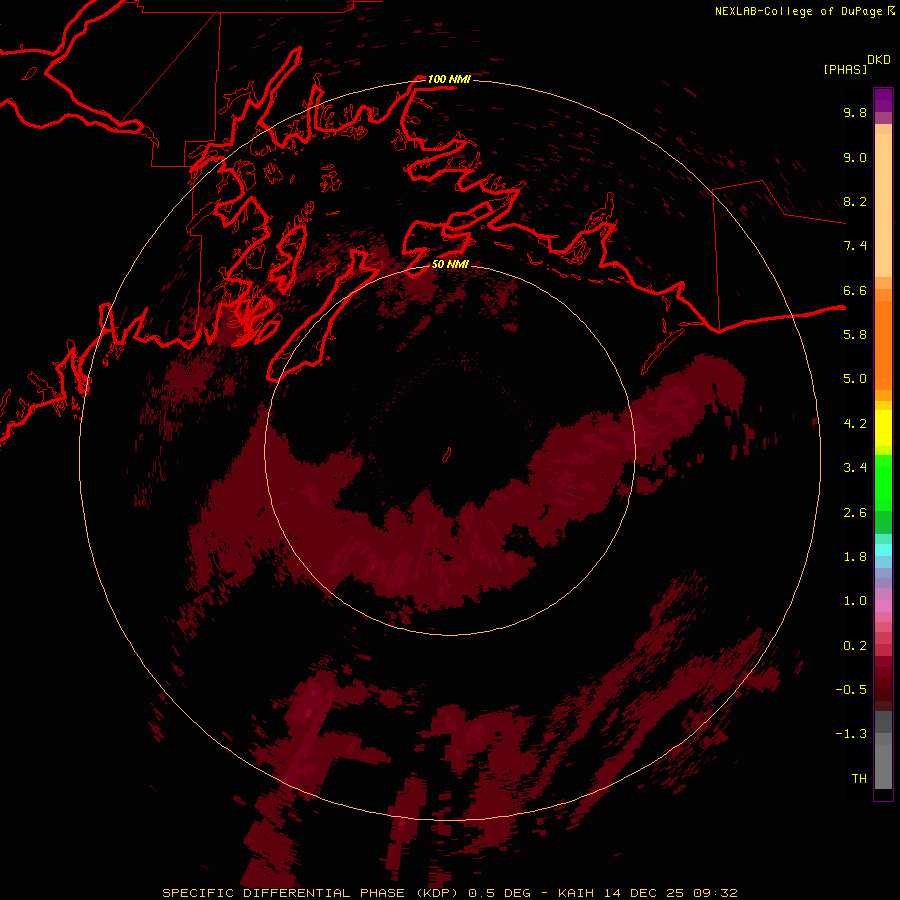The image size is (900, 900).
Task: Pick the purple swatch atop the color bar
Action: tap(883, 100)
